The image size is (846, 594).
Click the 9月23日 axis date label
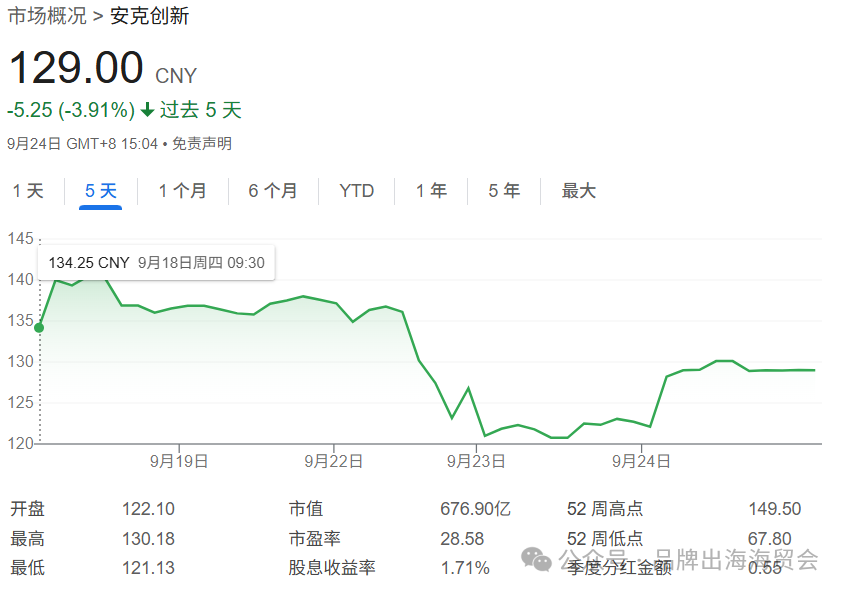(475, 461)
